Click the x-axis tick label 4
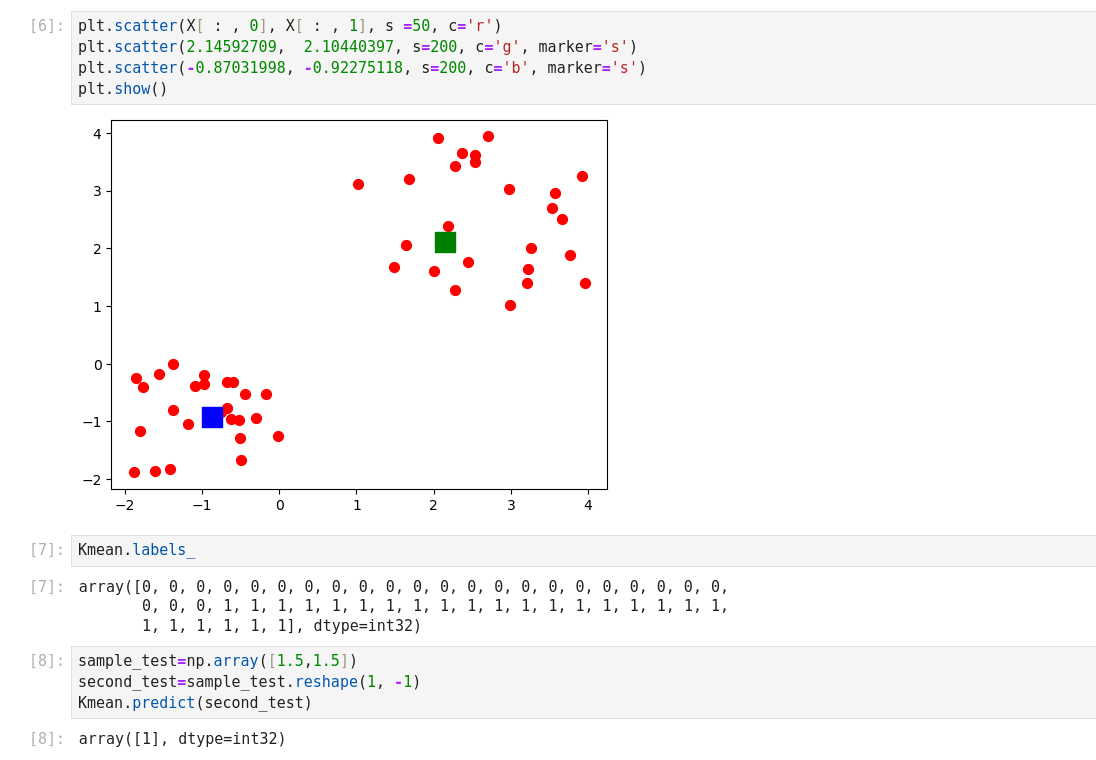The width and height of the screenshot is (1096, 760). [588, 505]
